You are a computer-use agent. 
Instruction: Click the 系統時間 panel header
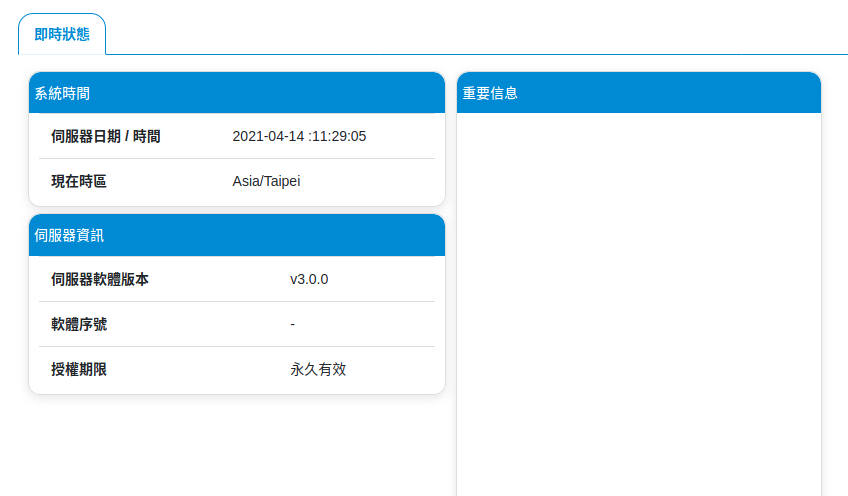(236, 93)
